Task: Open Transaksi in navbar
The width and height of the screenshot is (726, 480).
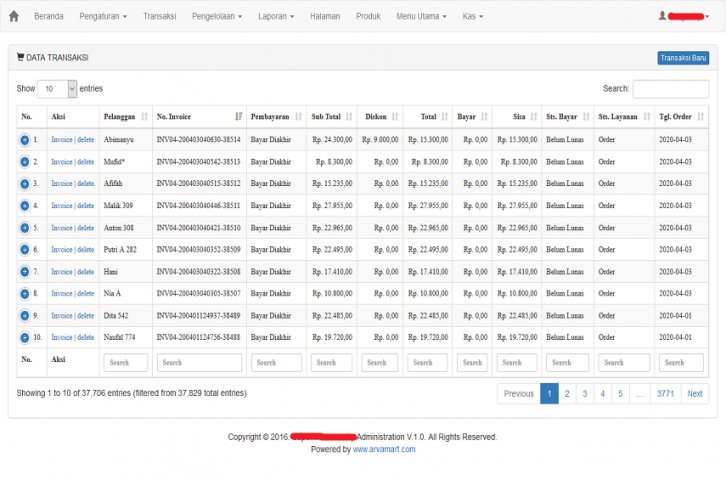Action: pos(159,16)
